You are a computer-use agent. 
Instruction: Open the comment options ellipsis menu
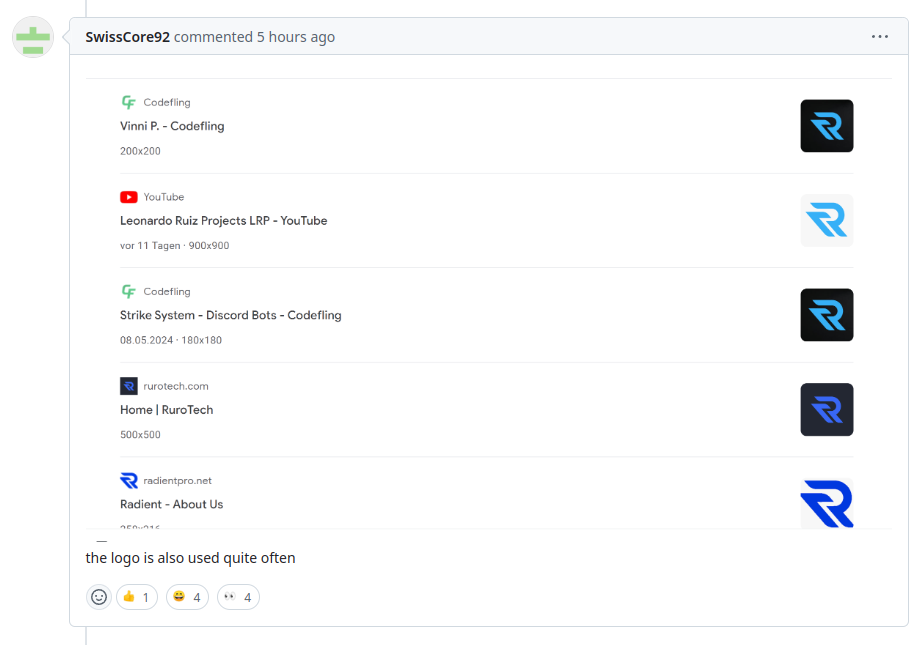point(879,36)
